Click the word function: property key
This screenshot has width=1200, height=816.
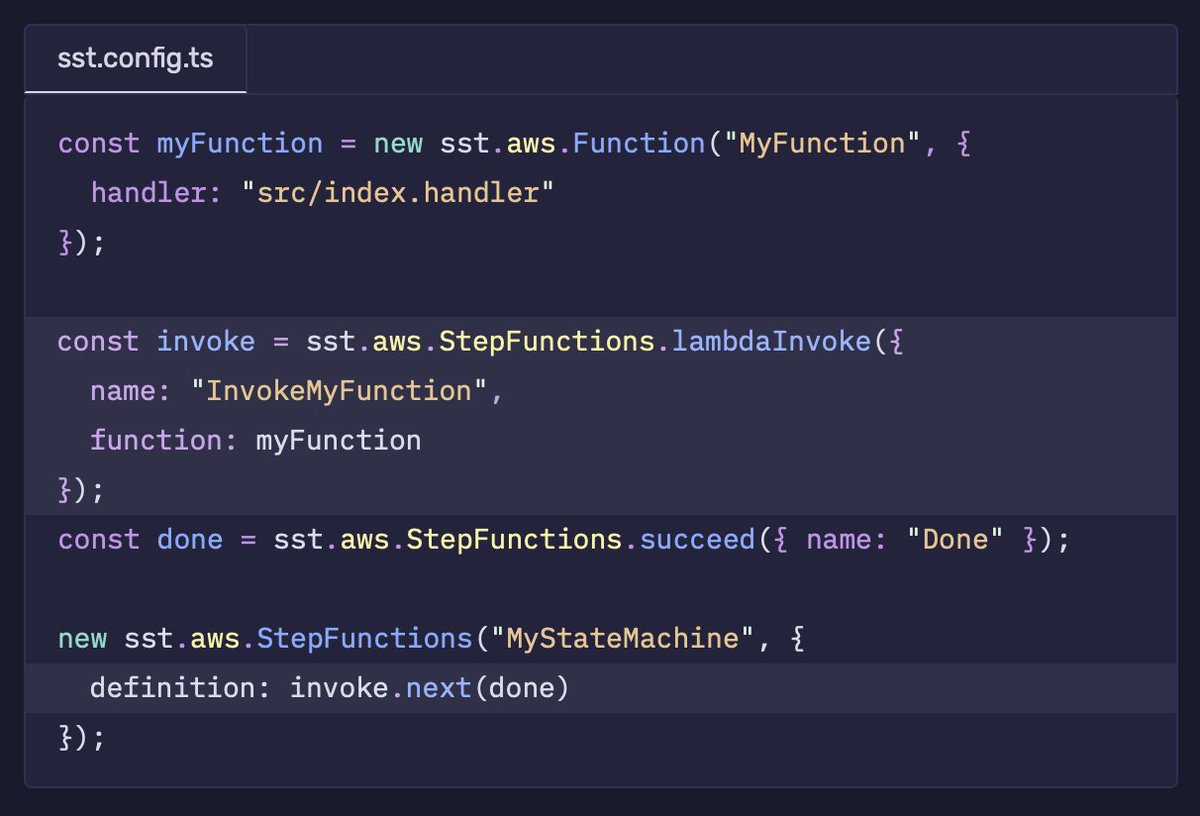[x=164, y=440]
